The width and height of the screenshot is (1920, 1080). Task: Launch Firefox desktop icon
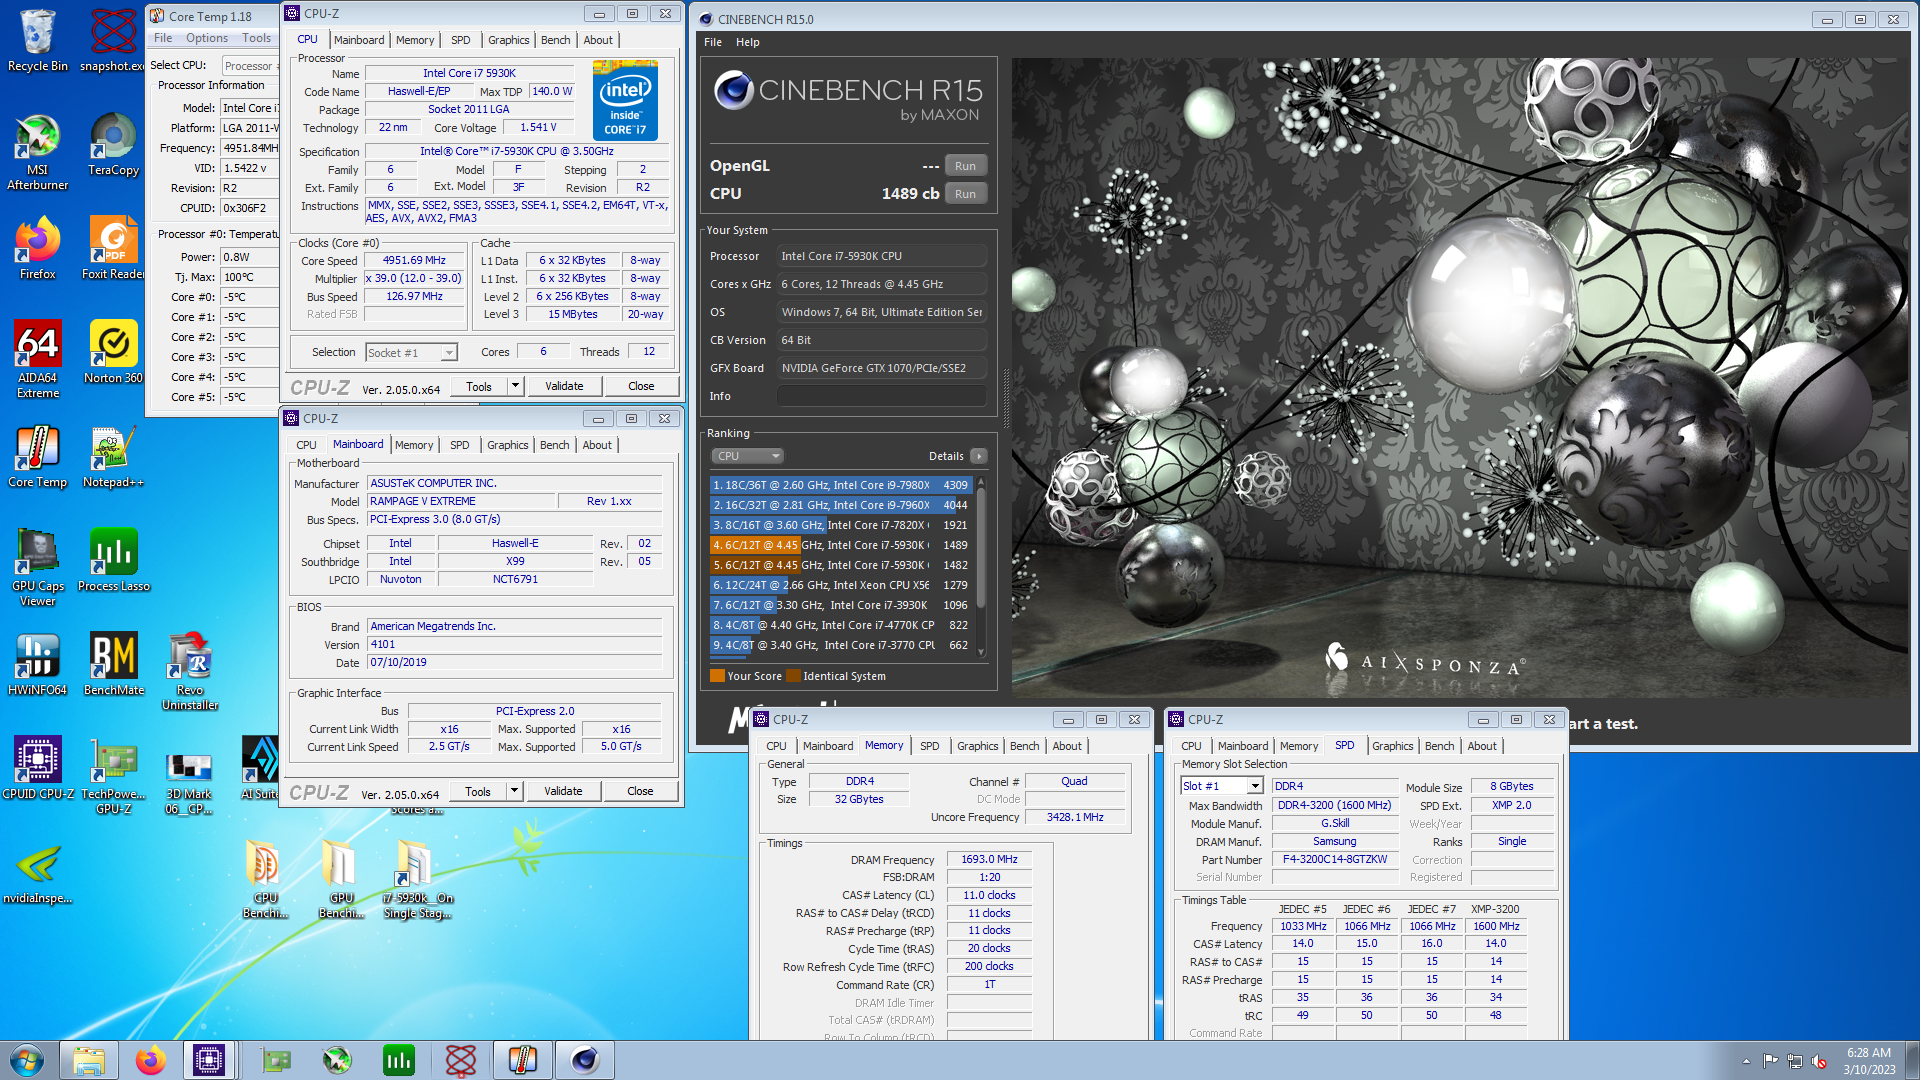(37, 248)
